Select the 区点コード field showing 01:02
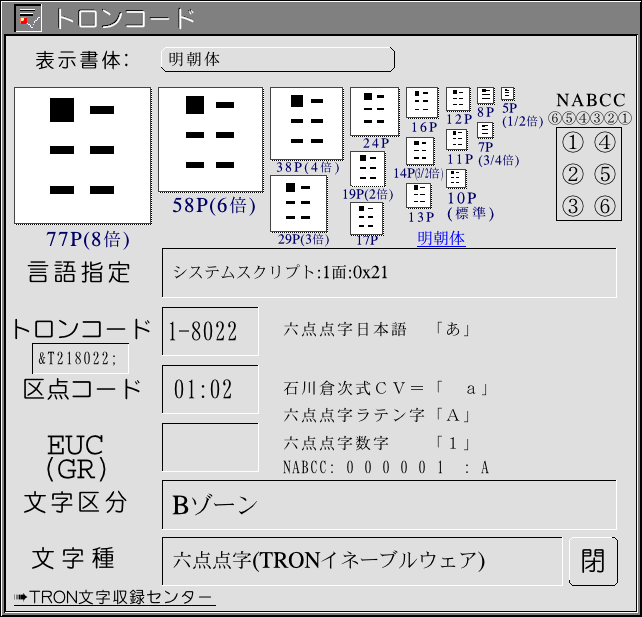Viewport: 642px width, 617px height. [196, 389]
